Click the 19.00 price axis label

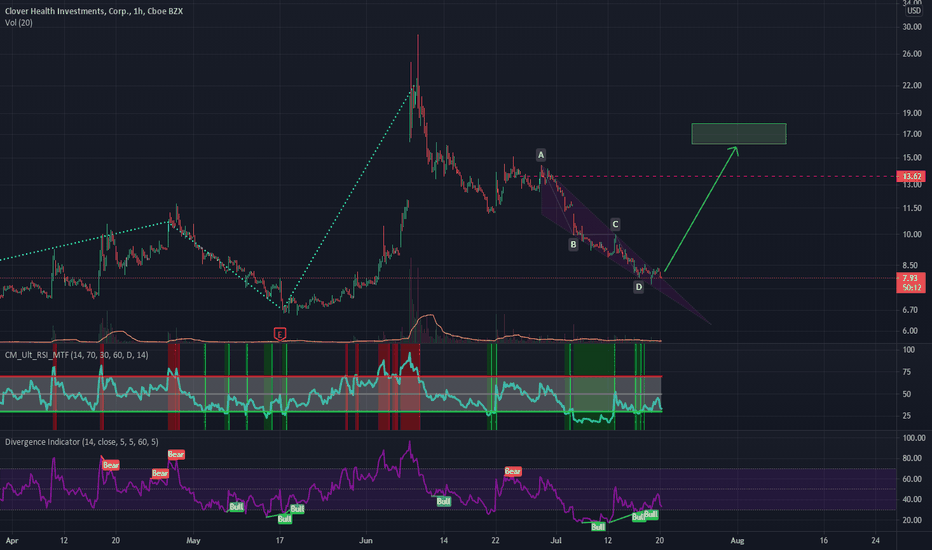click(x=912, y=113)
